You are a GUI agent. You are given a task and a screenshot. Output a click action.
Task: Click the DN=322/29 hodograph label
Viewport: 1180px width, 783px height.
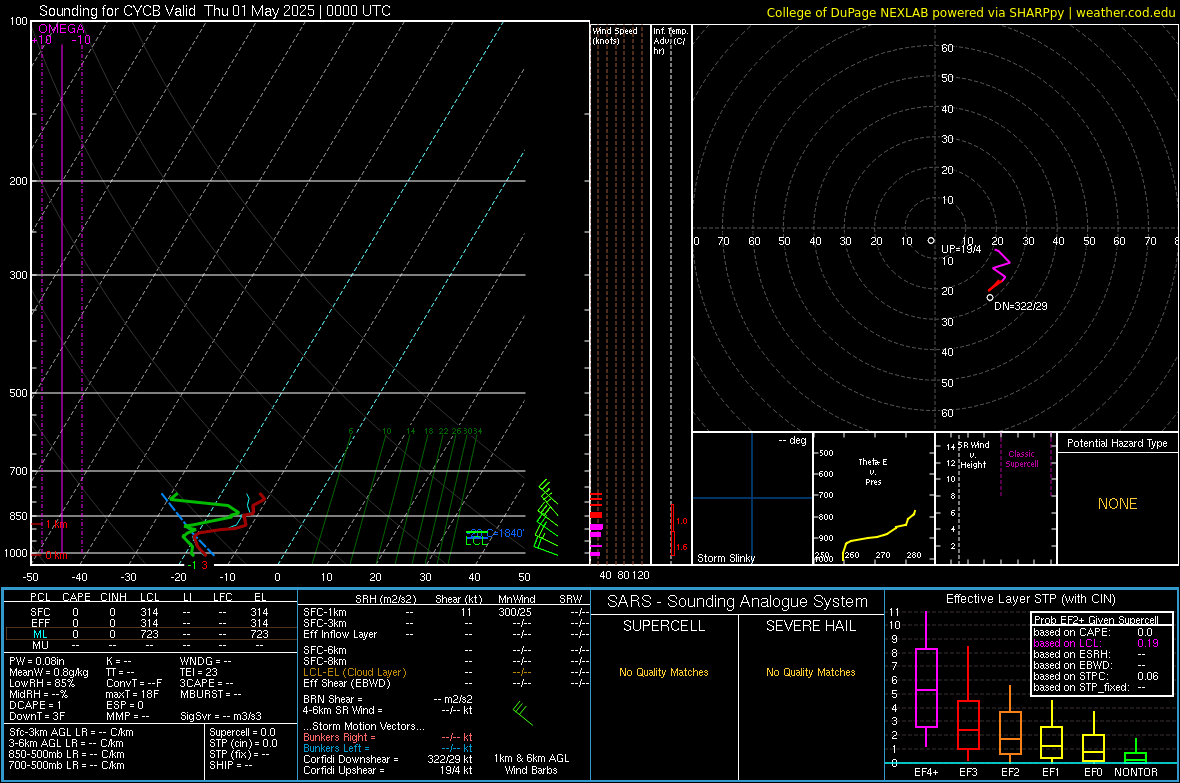click(x=1020, y=306)
